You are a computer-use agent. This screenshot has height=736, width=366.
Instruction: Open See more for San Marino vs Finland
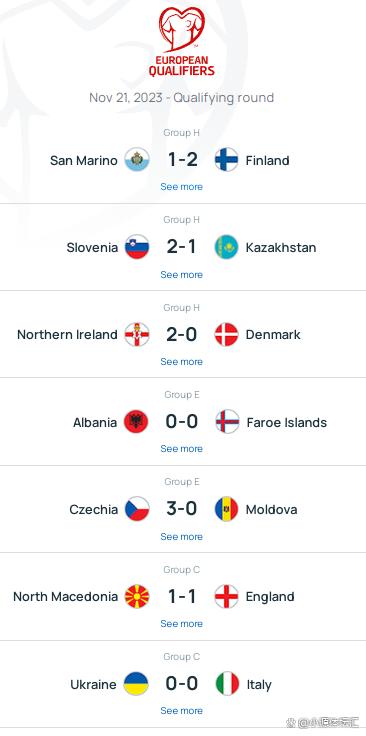tap(182, 187)
